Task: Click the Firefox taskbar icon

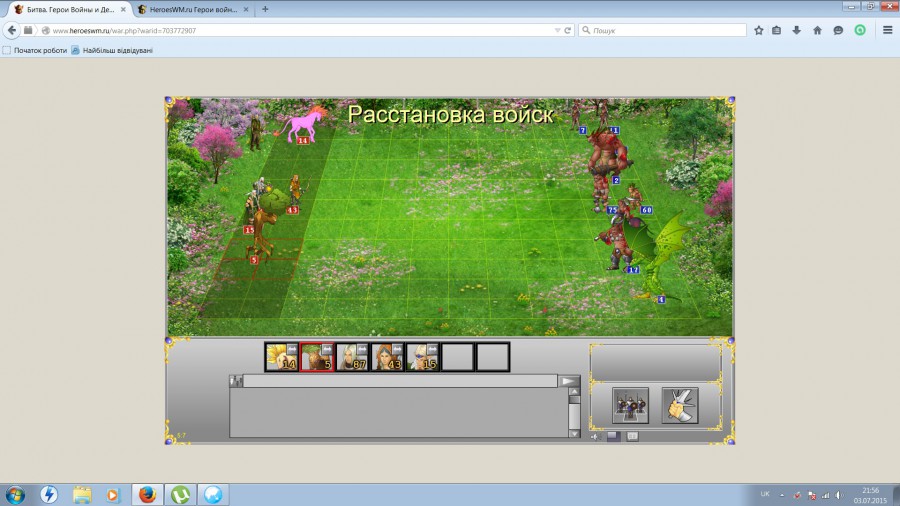Action: coord(148,495)
